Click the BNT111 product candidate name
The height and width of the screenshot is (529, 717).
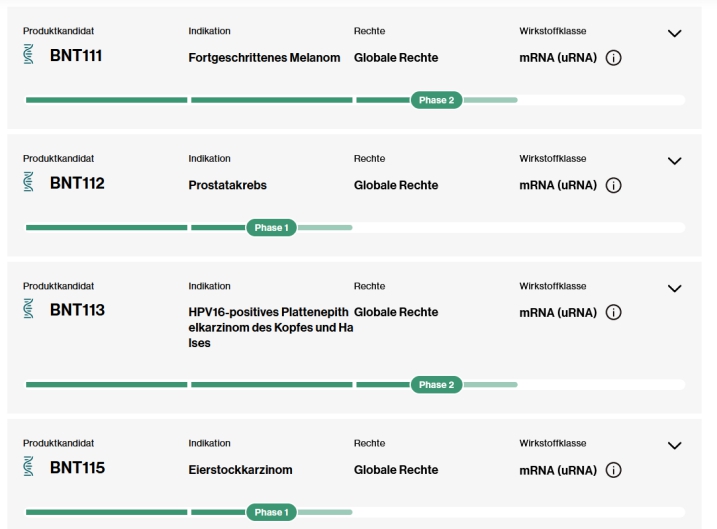76,56
